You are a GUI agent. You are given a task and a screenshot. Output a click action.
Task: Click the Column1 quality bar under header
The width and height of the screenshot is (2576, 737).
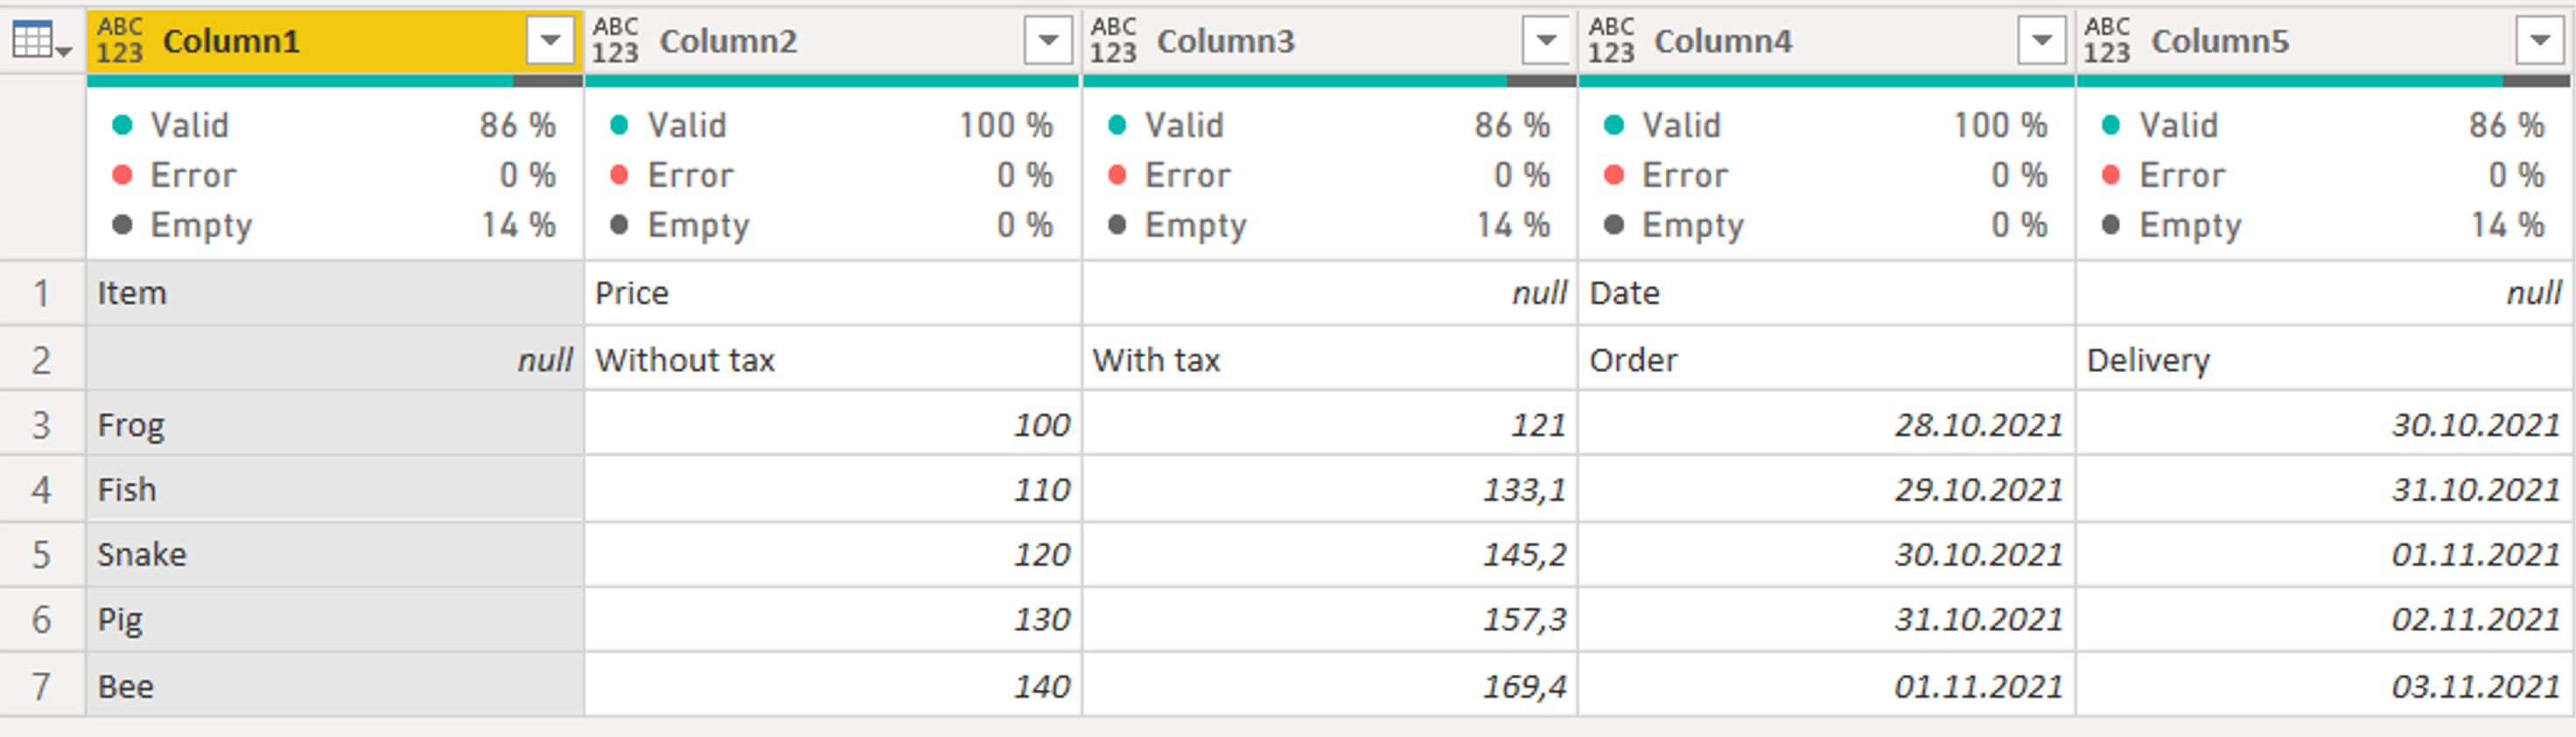(x=335, y=81)
